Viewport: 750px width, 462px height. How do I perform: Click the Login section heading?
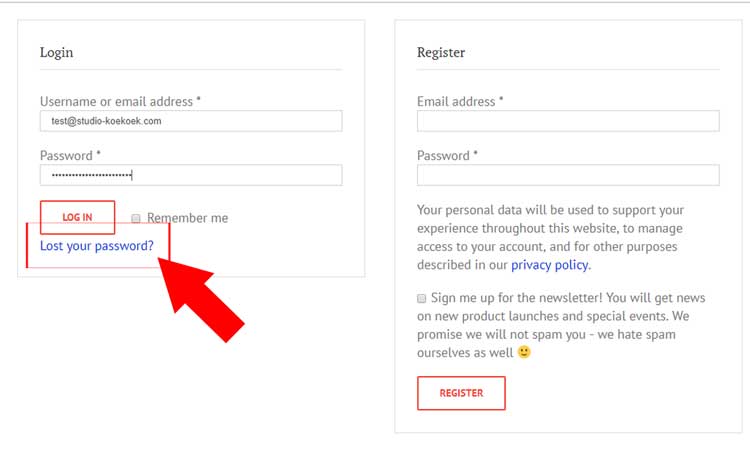coord(56,52)
